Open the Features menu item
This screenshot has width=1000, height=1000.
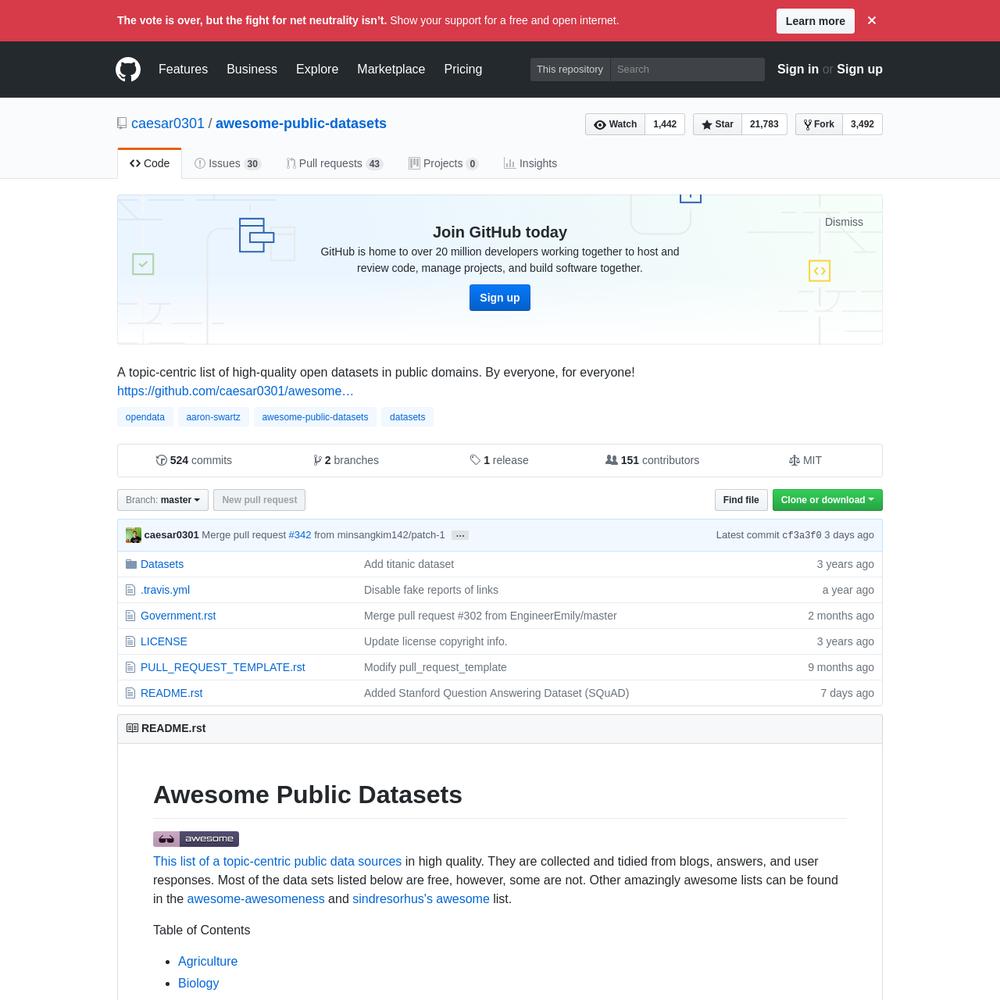183,69
